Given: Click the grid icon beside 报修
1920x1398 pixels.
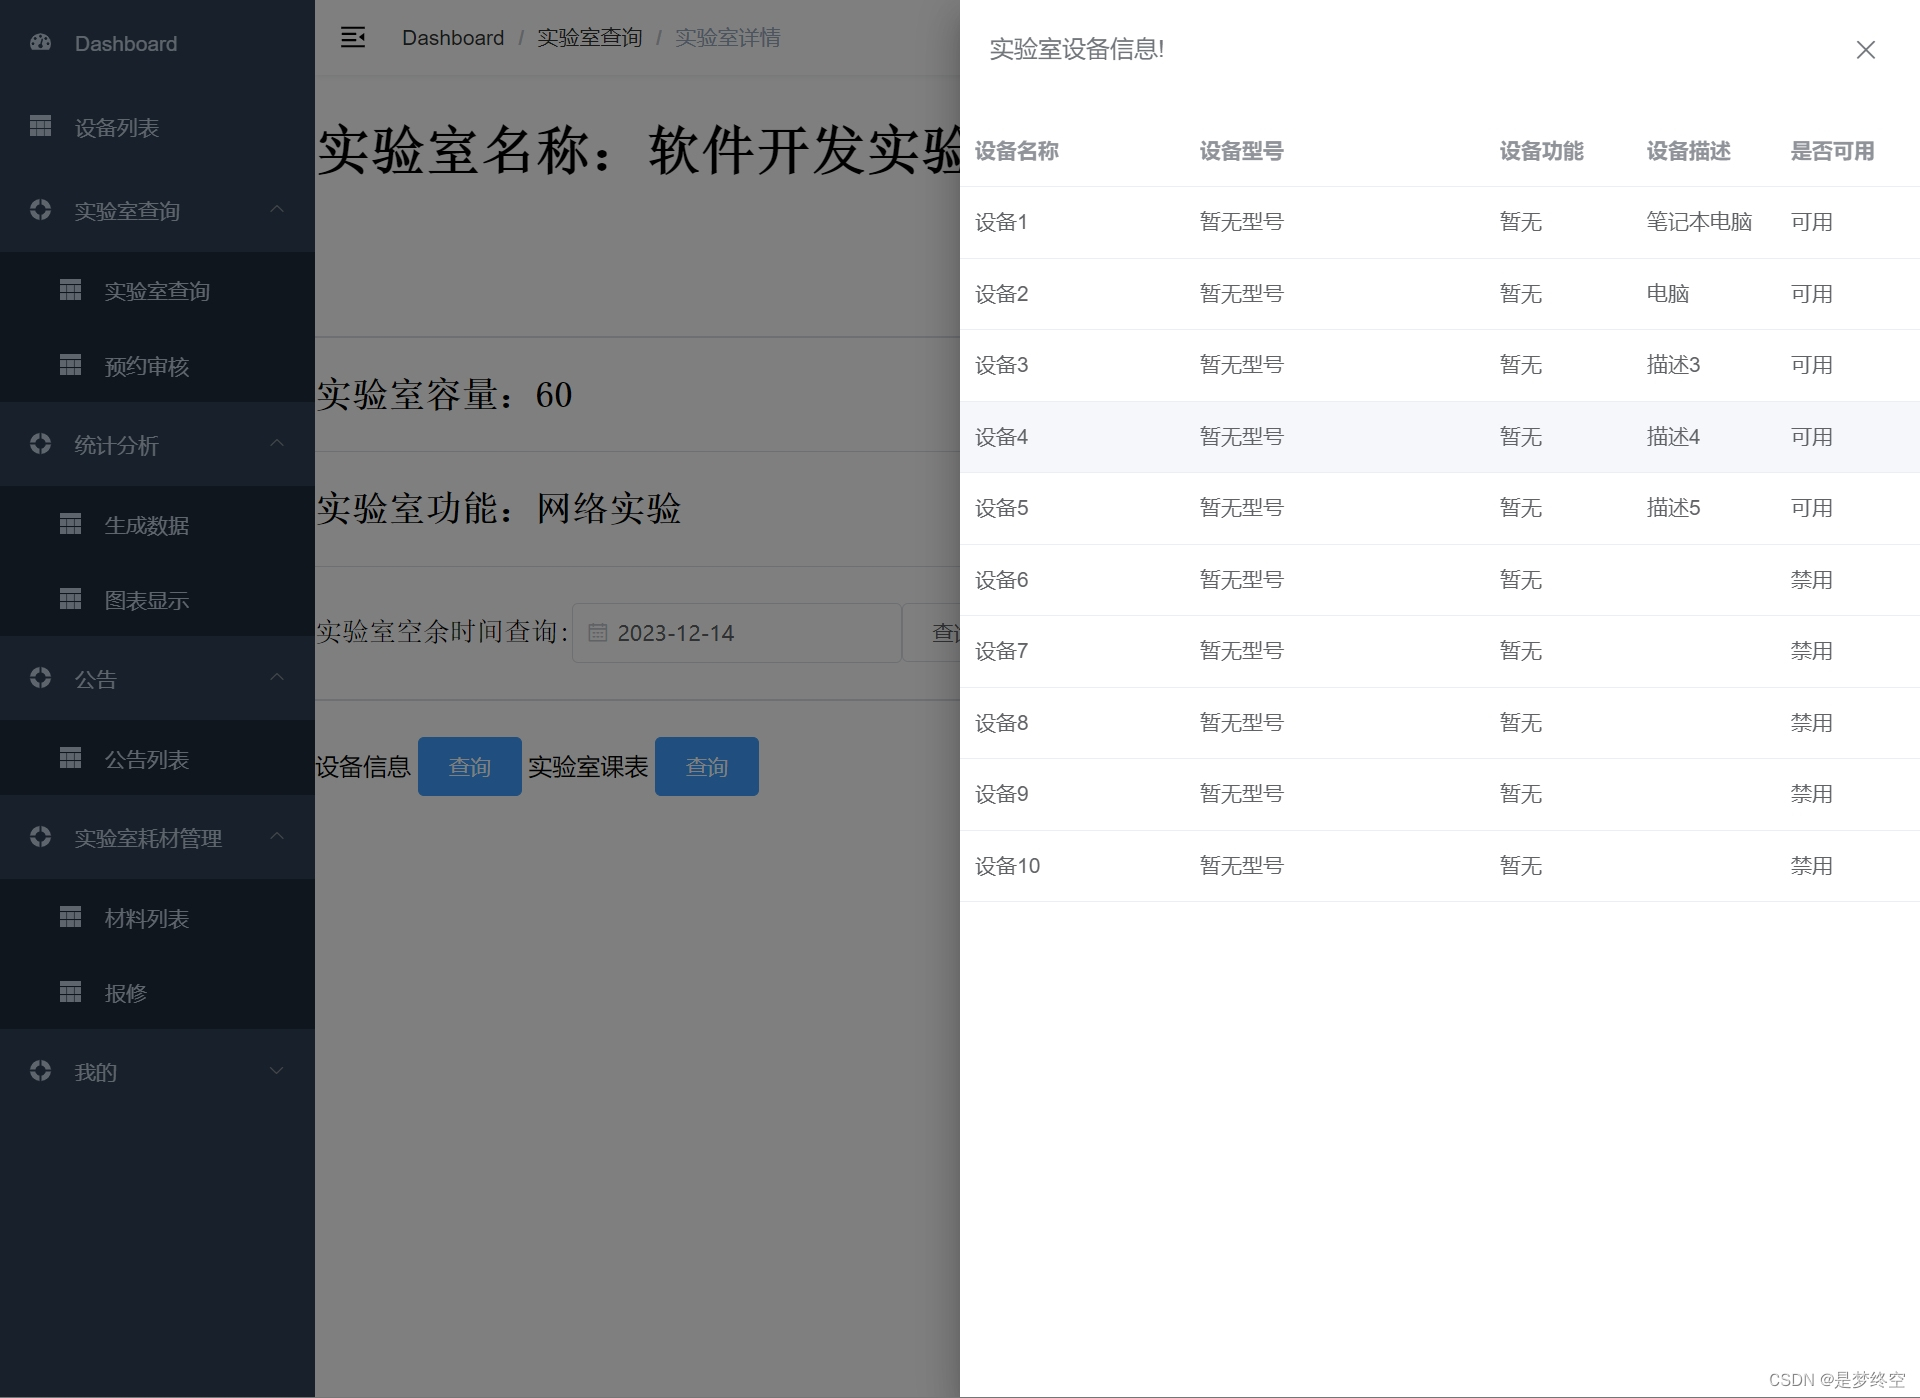Looking at the screenshot, I should [71, 992].
